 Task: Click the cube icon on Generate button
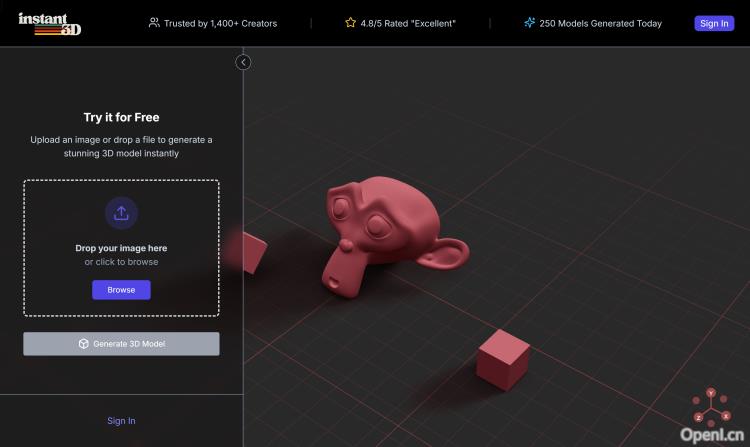tap(84, 344)
